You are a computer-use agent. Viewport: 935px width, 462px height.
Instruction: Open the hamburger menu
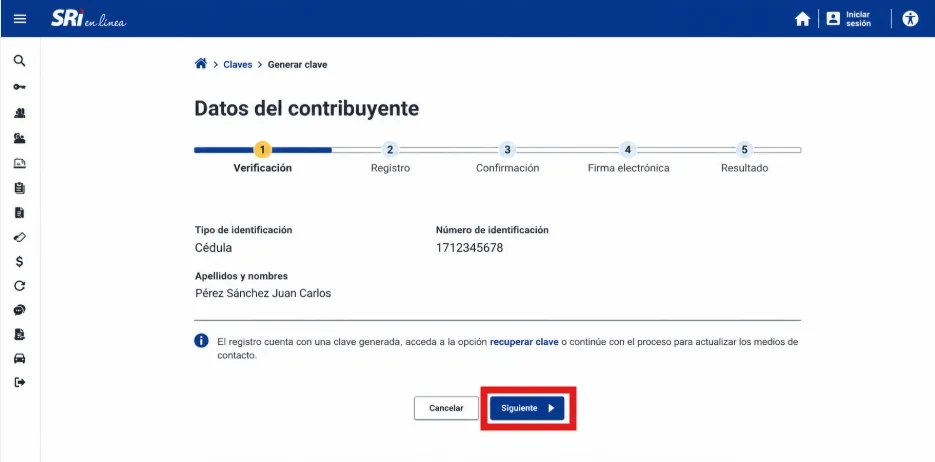20,19
